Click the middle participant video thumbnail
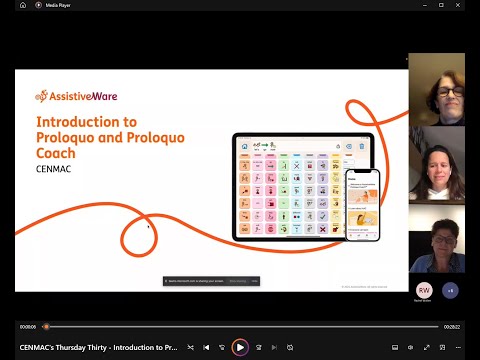Viewport: 480px width, 360px height. pos(437,164)
